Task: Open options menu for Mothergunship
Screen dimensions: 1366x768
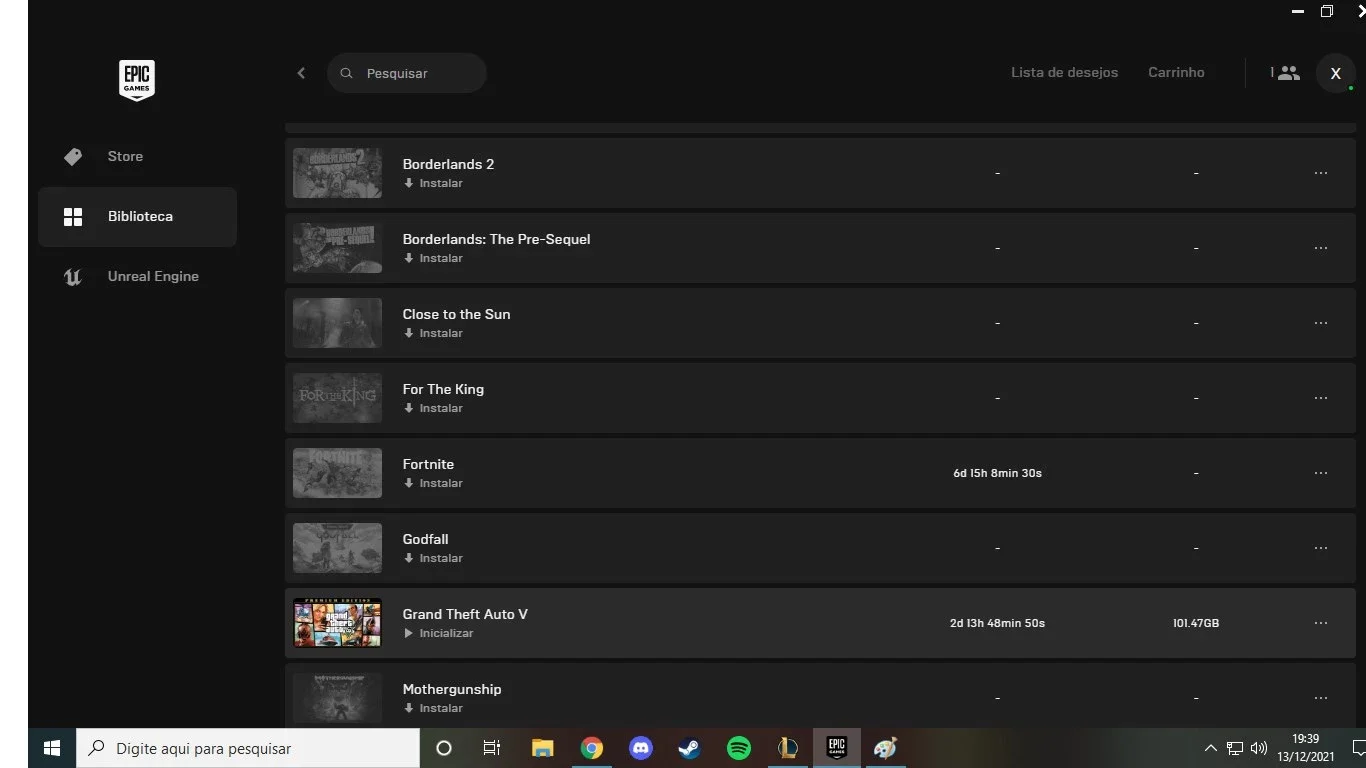Action: pyautogui.click(x=1321, y=698)
